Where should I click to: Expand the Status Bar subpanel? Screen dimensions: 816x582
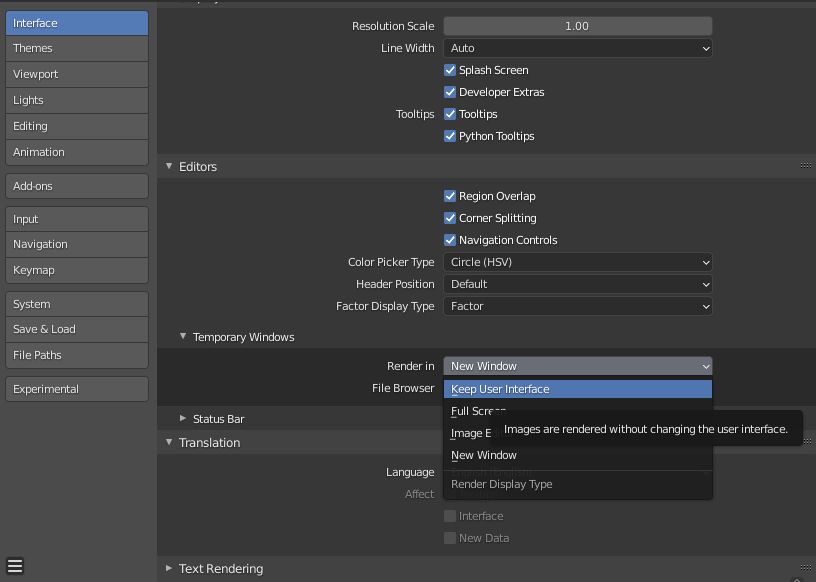183,418
